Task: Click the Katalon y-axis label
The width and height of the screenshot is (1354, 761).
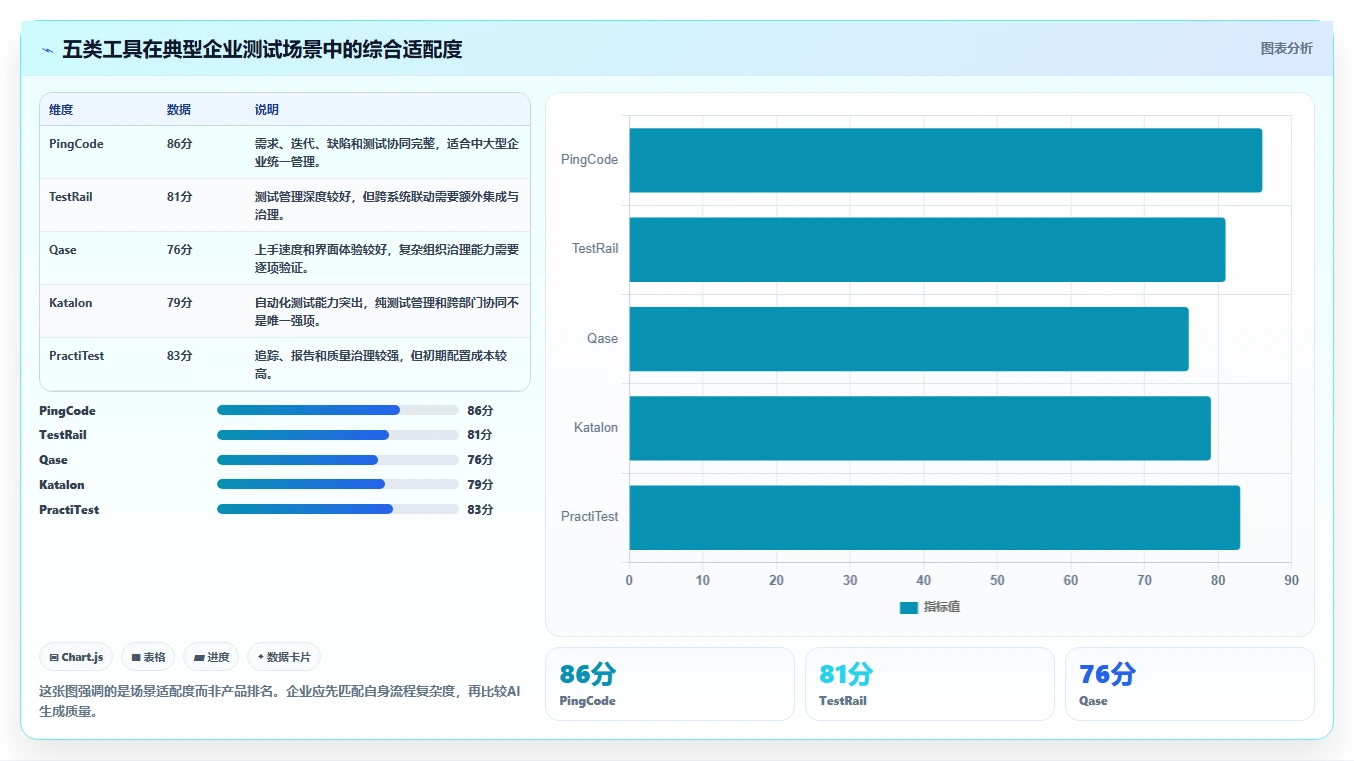Action: tap(596, 428)
